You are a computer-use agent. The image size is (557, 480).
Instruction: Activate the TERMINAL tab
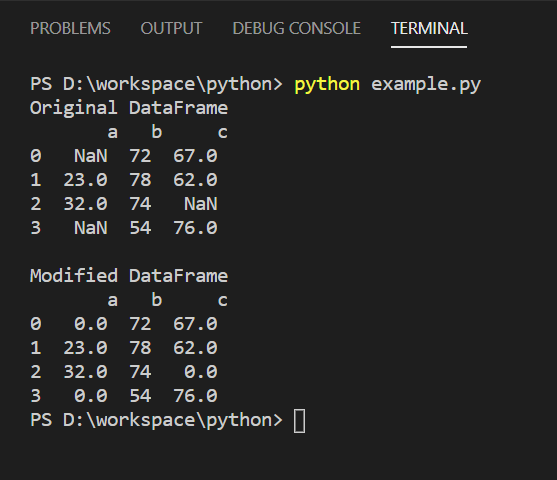[x=429, y=28]
